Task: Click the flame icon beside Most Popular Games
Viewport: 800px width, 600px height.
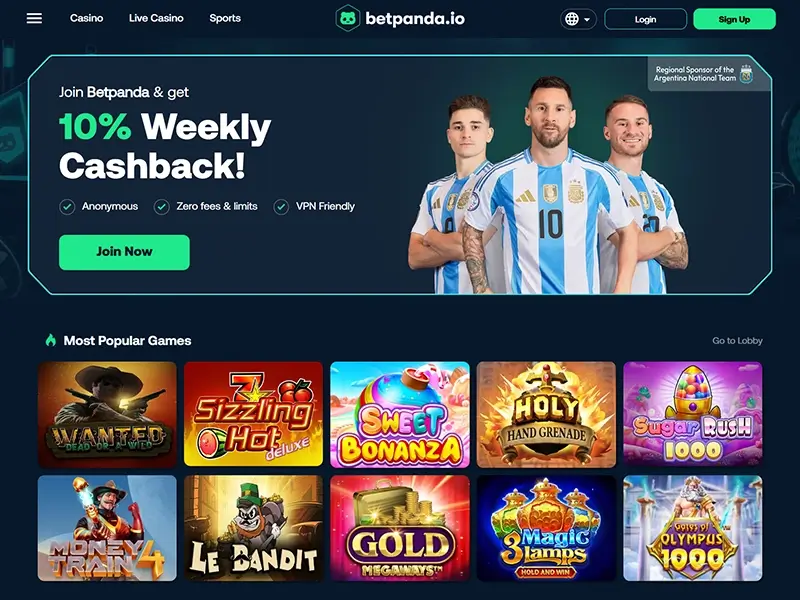Action: pyautogui.click(x=51, y=340)
